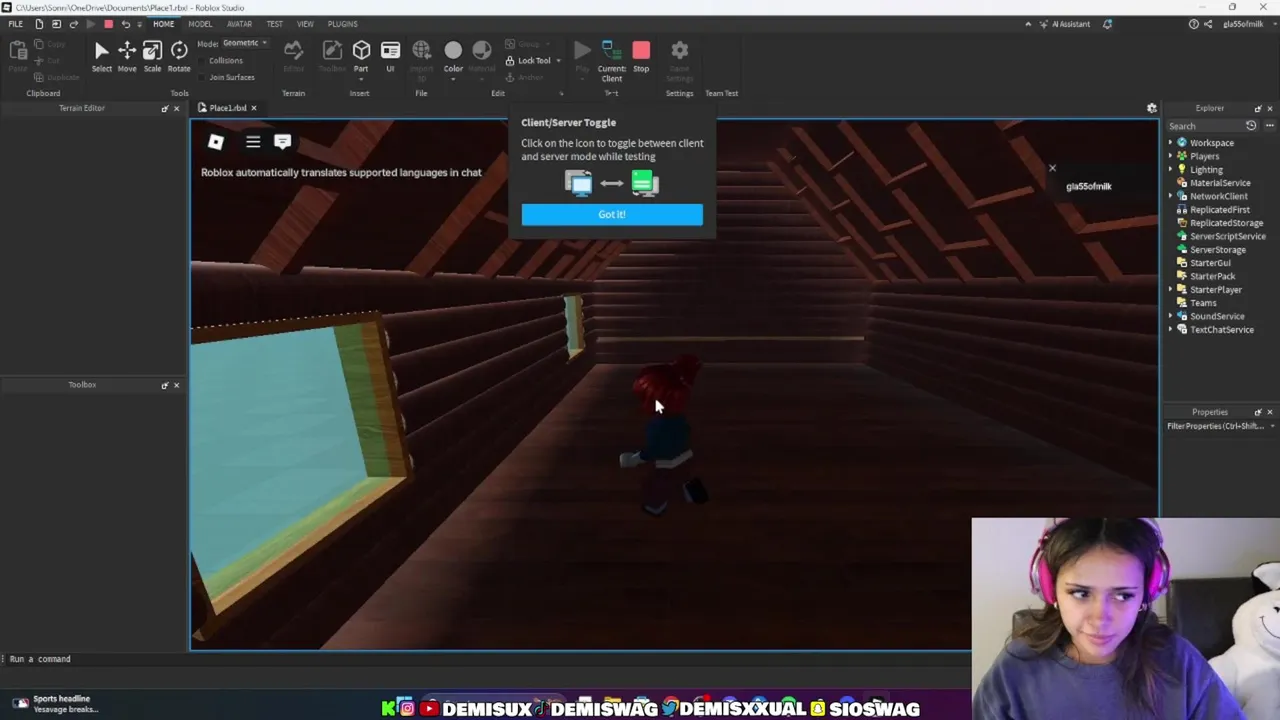Open the Terrain Editor tool

293,56
